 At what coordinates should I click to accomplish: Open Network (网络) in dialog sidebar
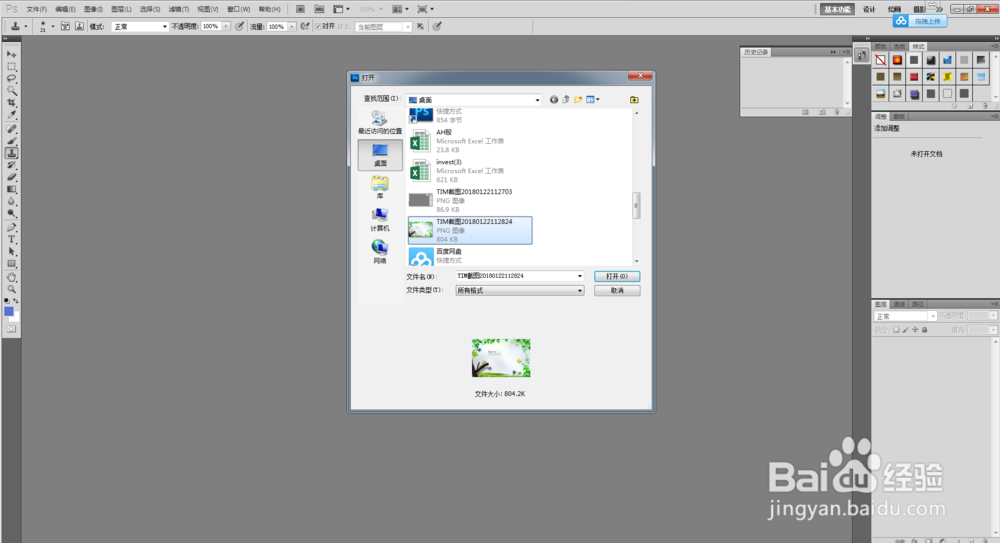(380, 252)
